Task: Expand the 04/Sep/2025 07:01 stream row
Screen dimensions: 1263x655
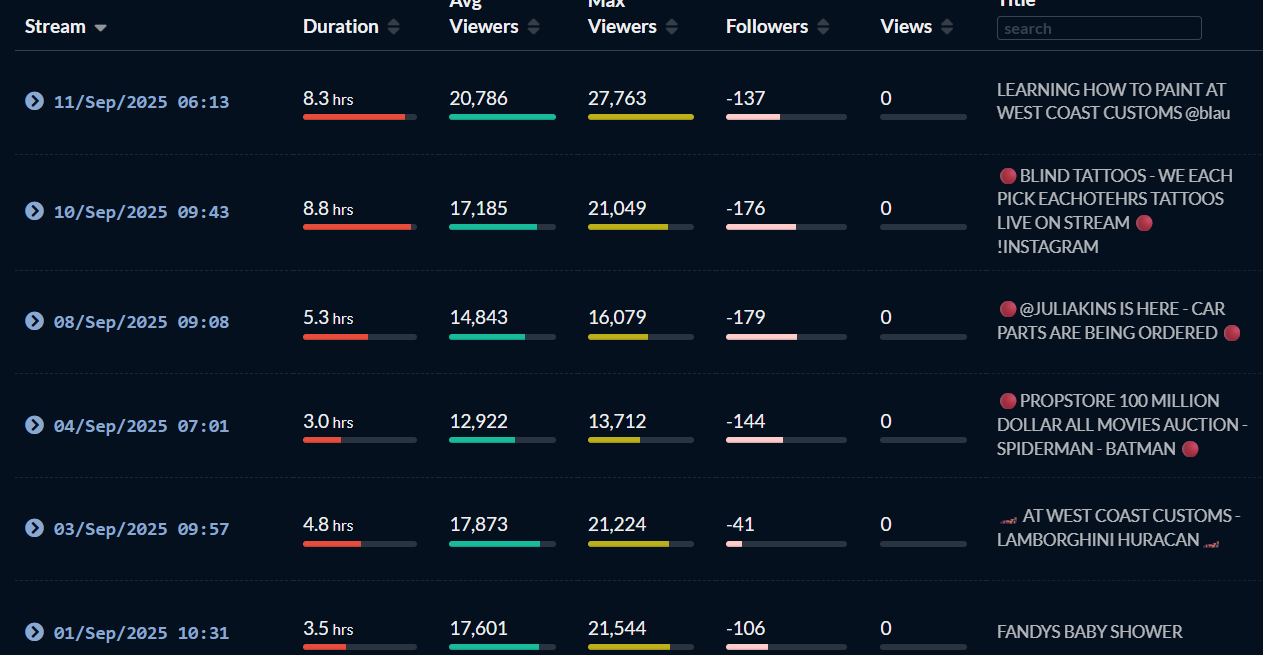Action: point(35,425)
